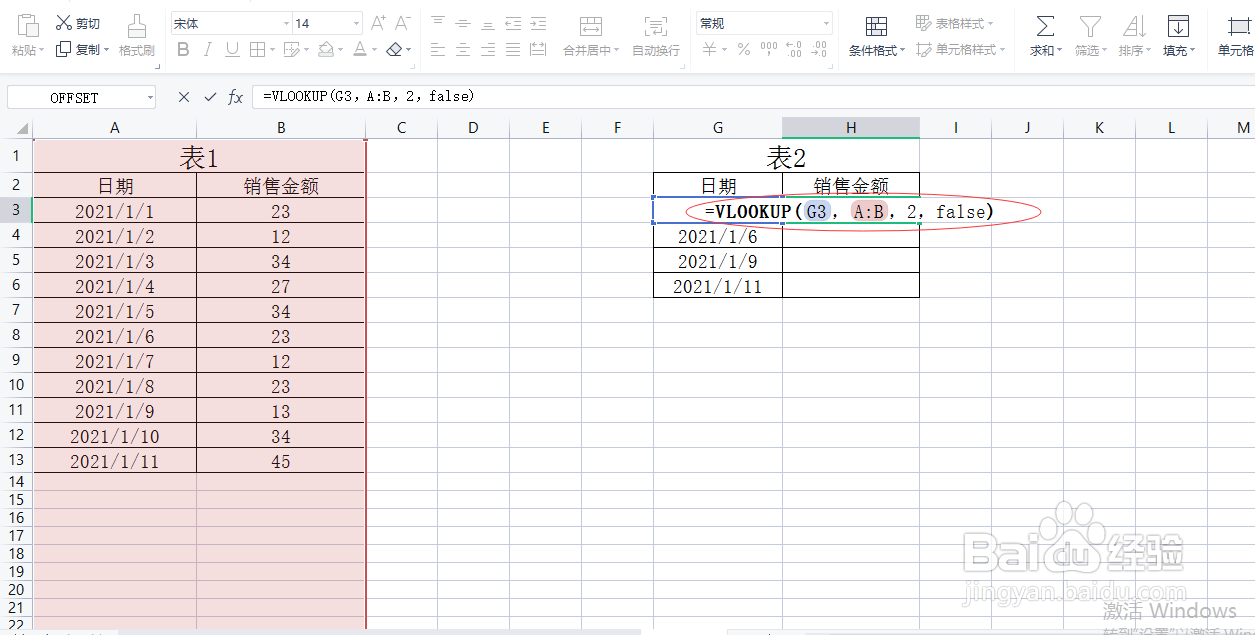This screenshot has height=635, width=1255.
Task: Click cell B6 showing 27
Action: click(x=281, y=286)
